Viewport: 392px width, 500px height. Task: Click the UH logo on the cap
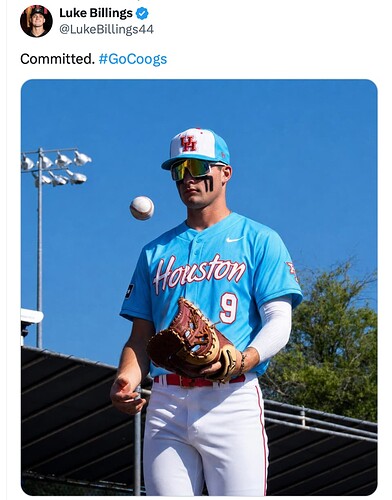point(189,143)
